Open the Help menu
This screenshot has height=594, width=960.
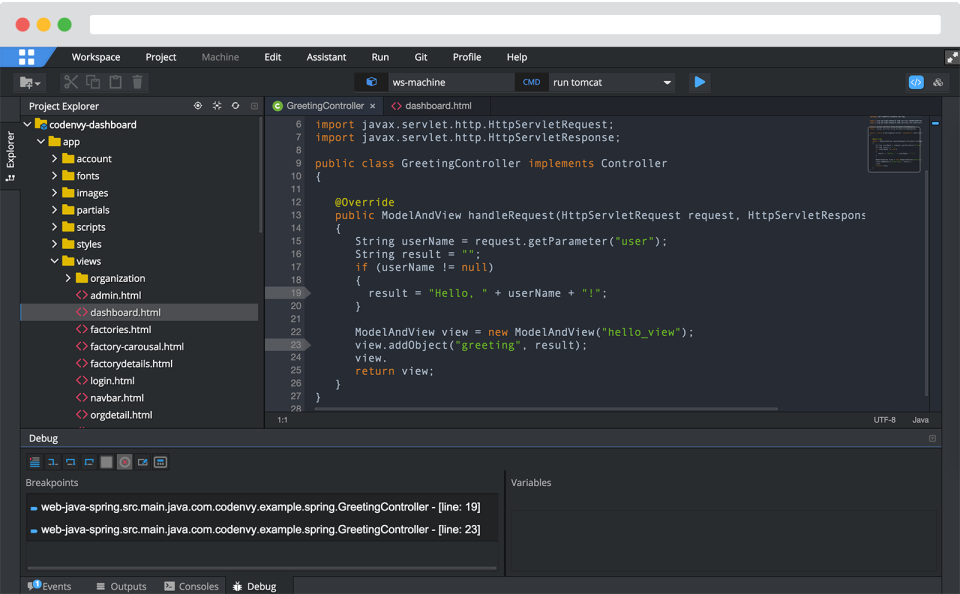click(x=516, y=57)
